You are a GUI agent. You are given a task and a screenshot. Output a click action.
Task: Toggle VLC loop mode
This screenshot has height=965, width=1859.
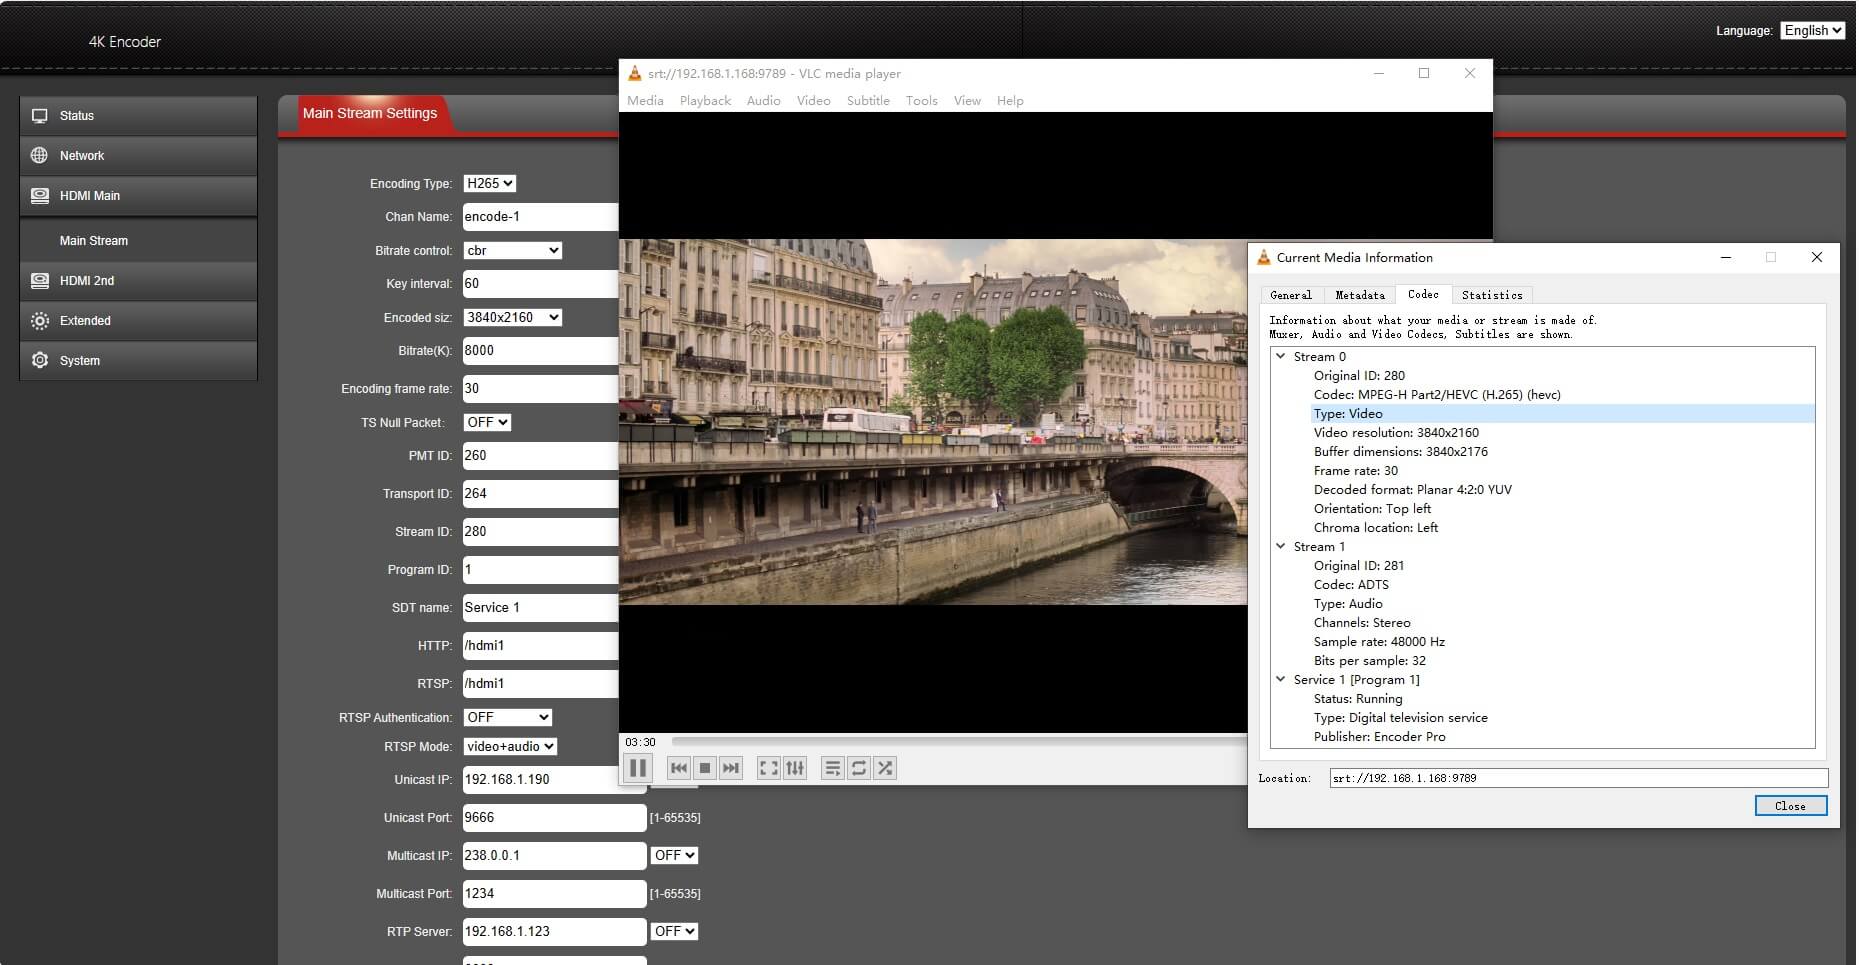point(859,768)
